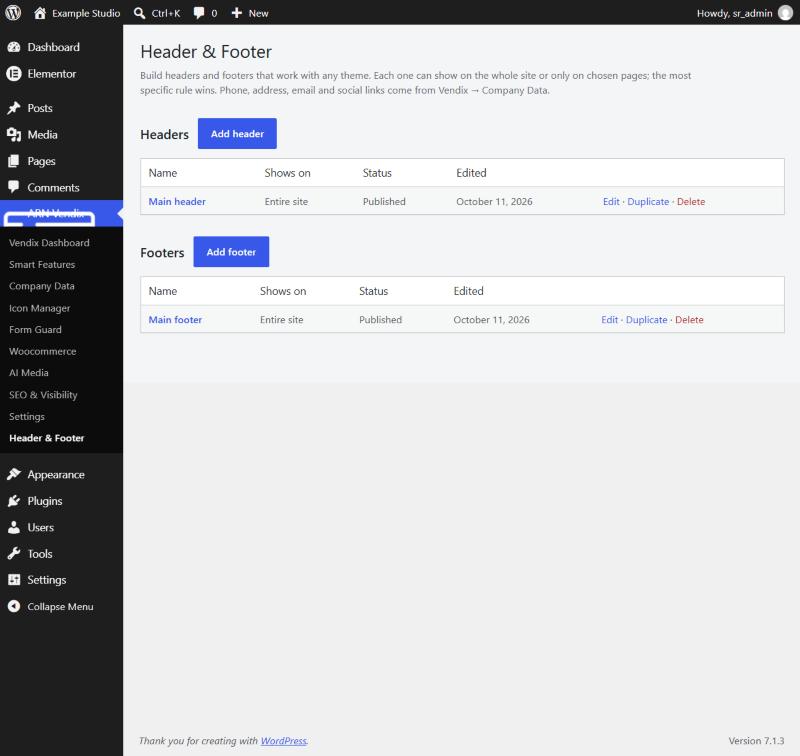Click the user avatar icon

click(x=785, y=13)
